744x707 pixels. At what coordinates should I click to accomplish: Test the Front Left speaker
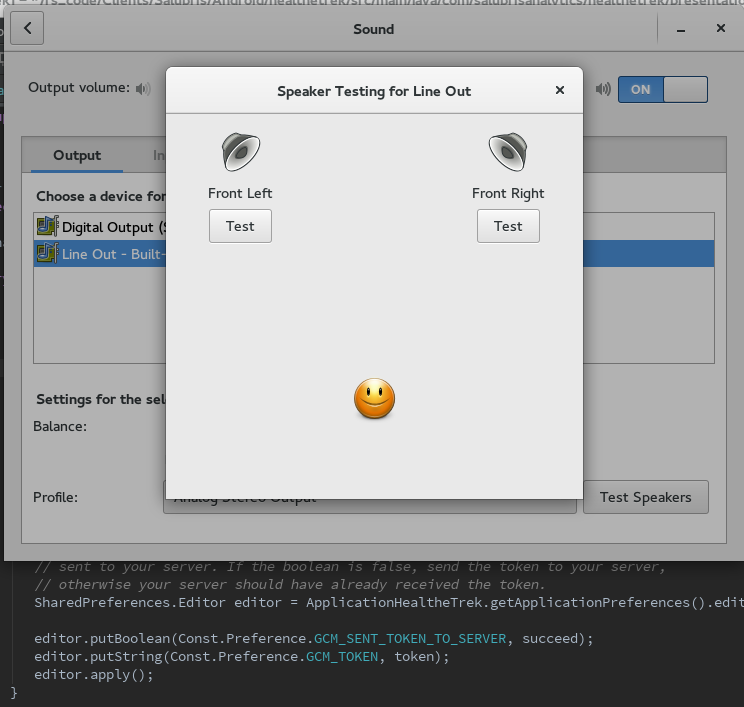(240, 226)
